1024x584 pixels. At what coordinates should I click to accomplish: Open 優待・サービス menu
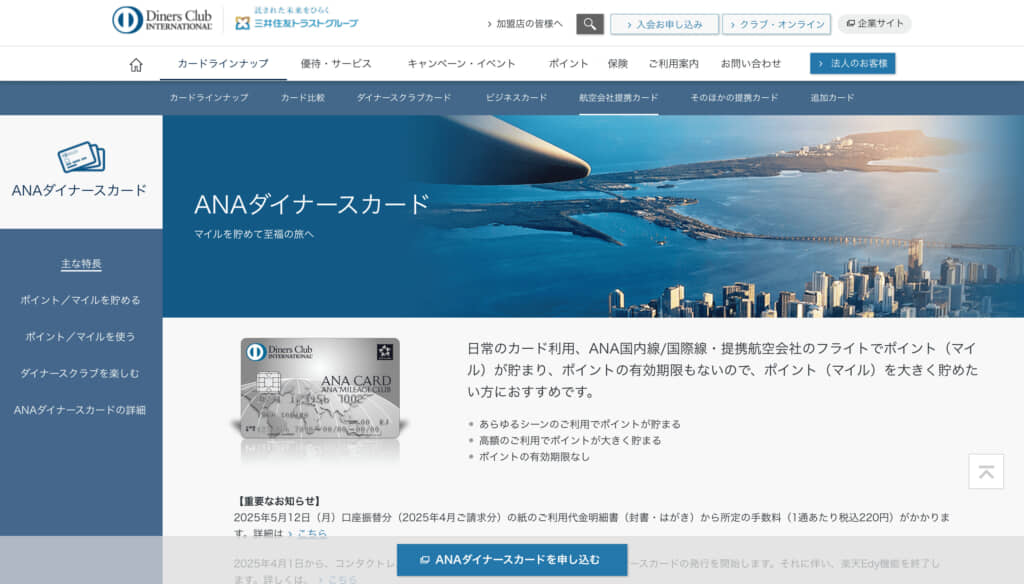336,63
